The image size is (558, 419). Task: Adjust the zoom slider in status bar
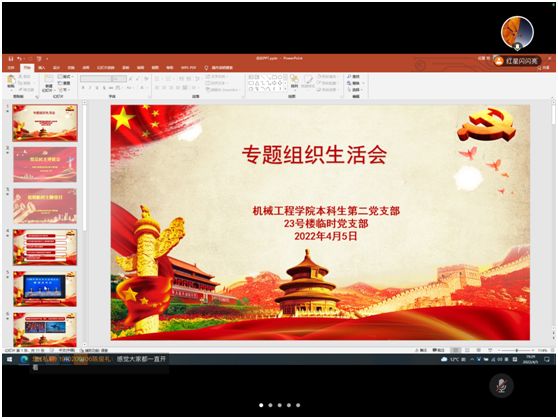point(516,350)
